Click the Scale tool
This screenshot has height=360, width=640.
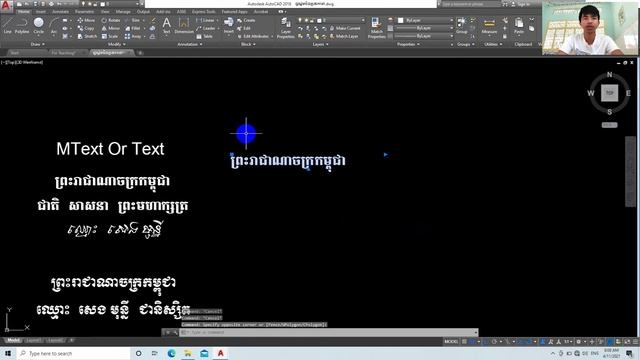coord(110,36)
